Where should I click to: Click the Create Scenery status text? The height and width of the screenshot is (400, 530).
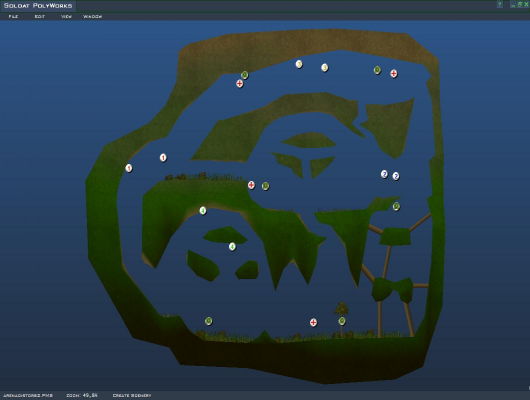132,395
